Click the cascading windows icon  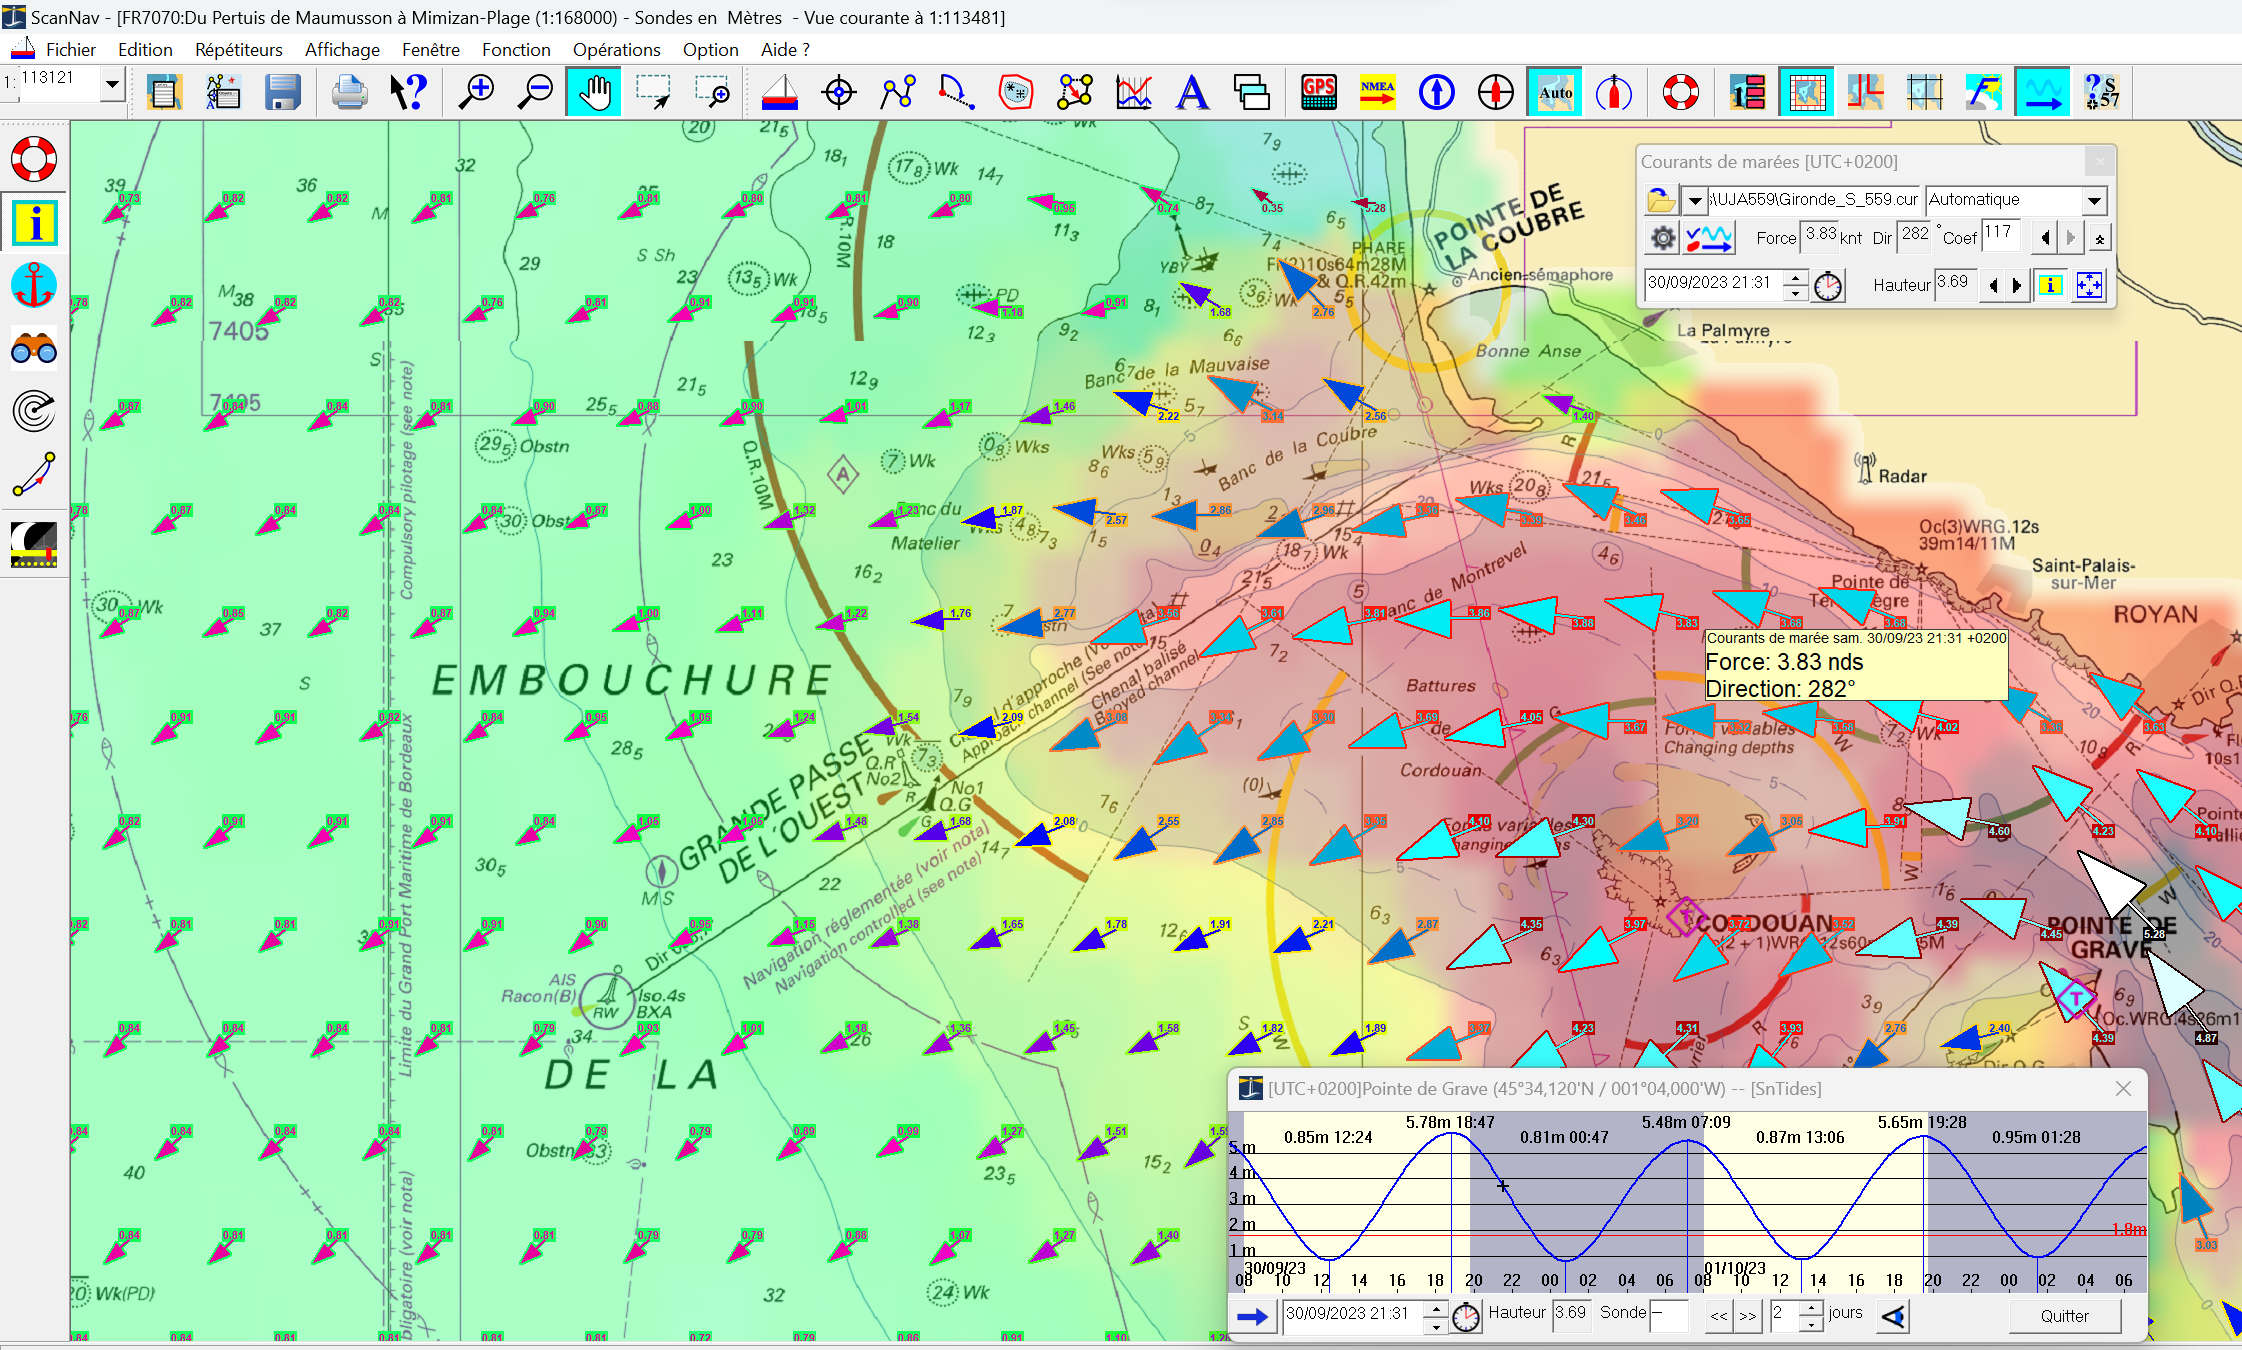tap(1251, 92)
